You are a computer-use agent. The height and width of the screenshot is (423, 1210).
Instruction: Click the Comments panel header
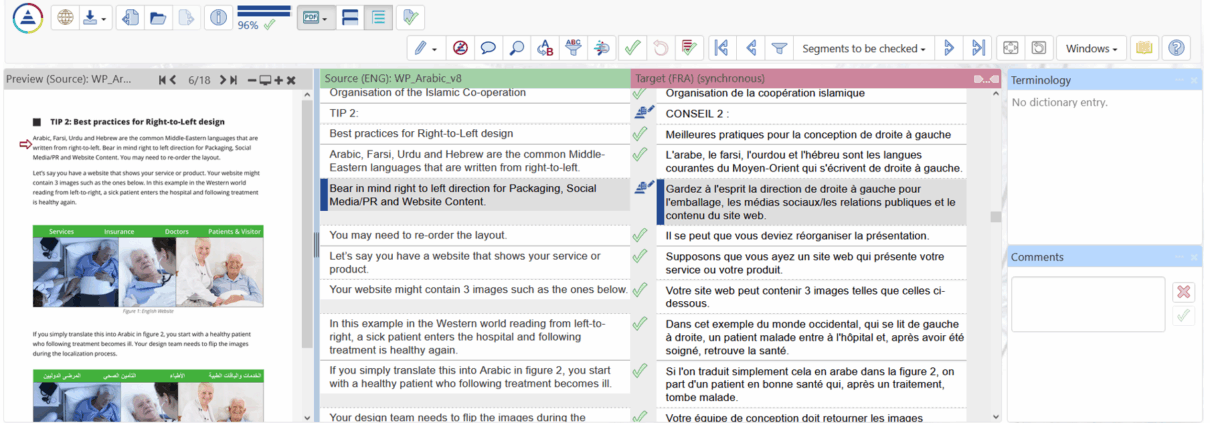point(1103,257)
